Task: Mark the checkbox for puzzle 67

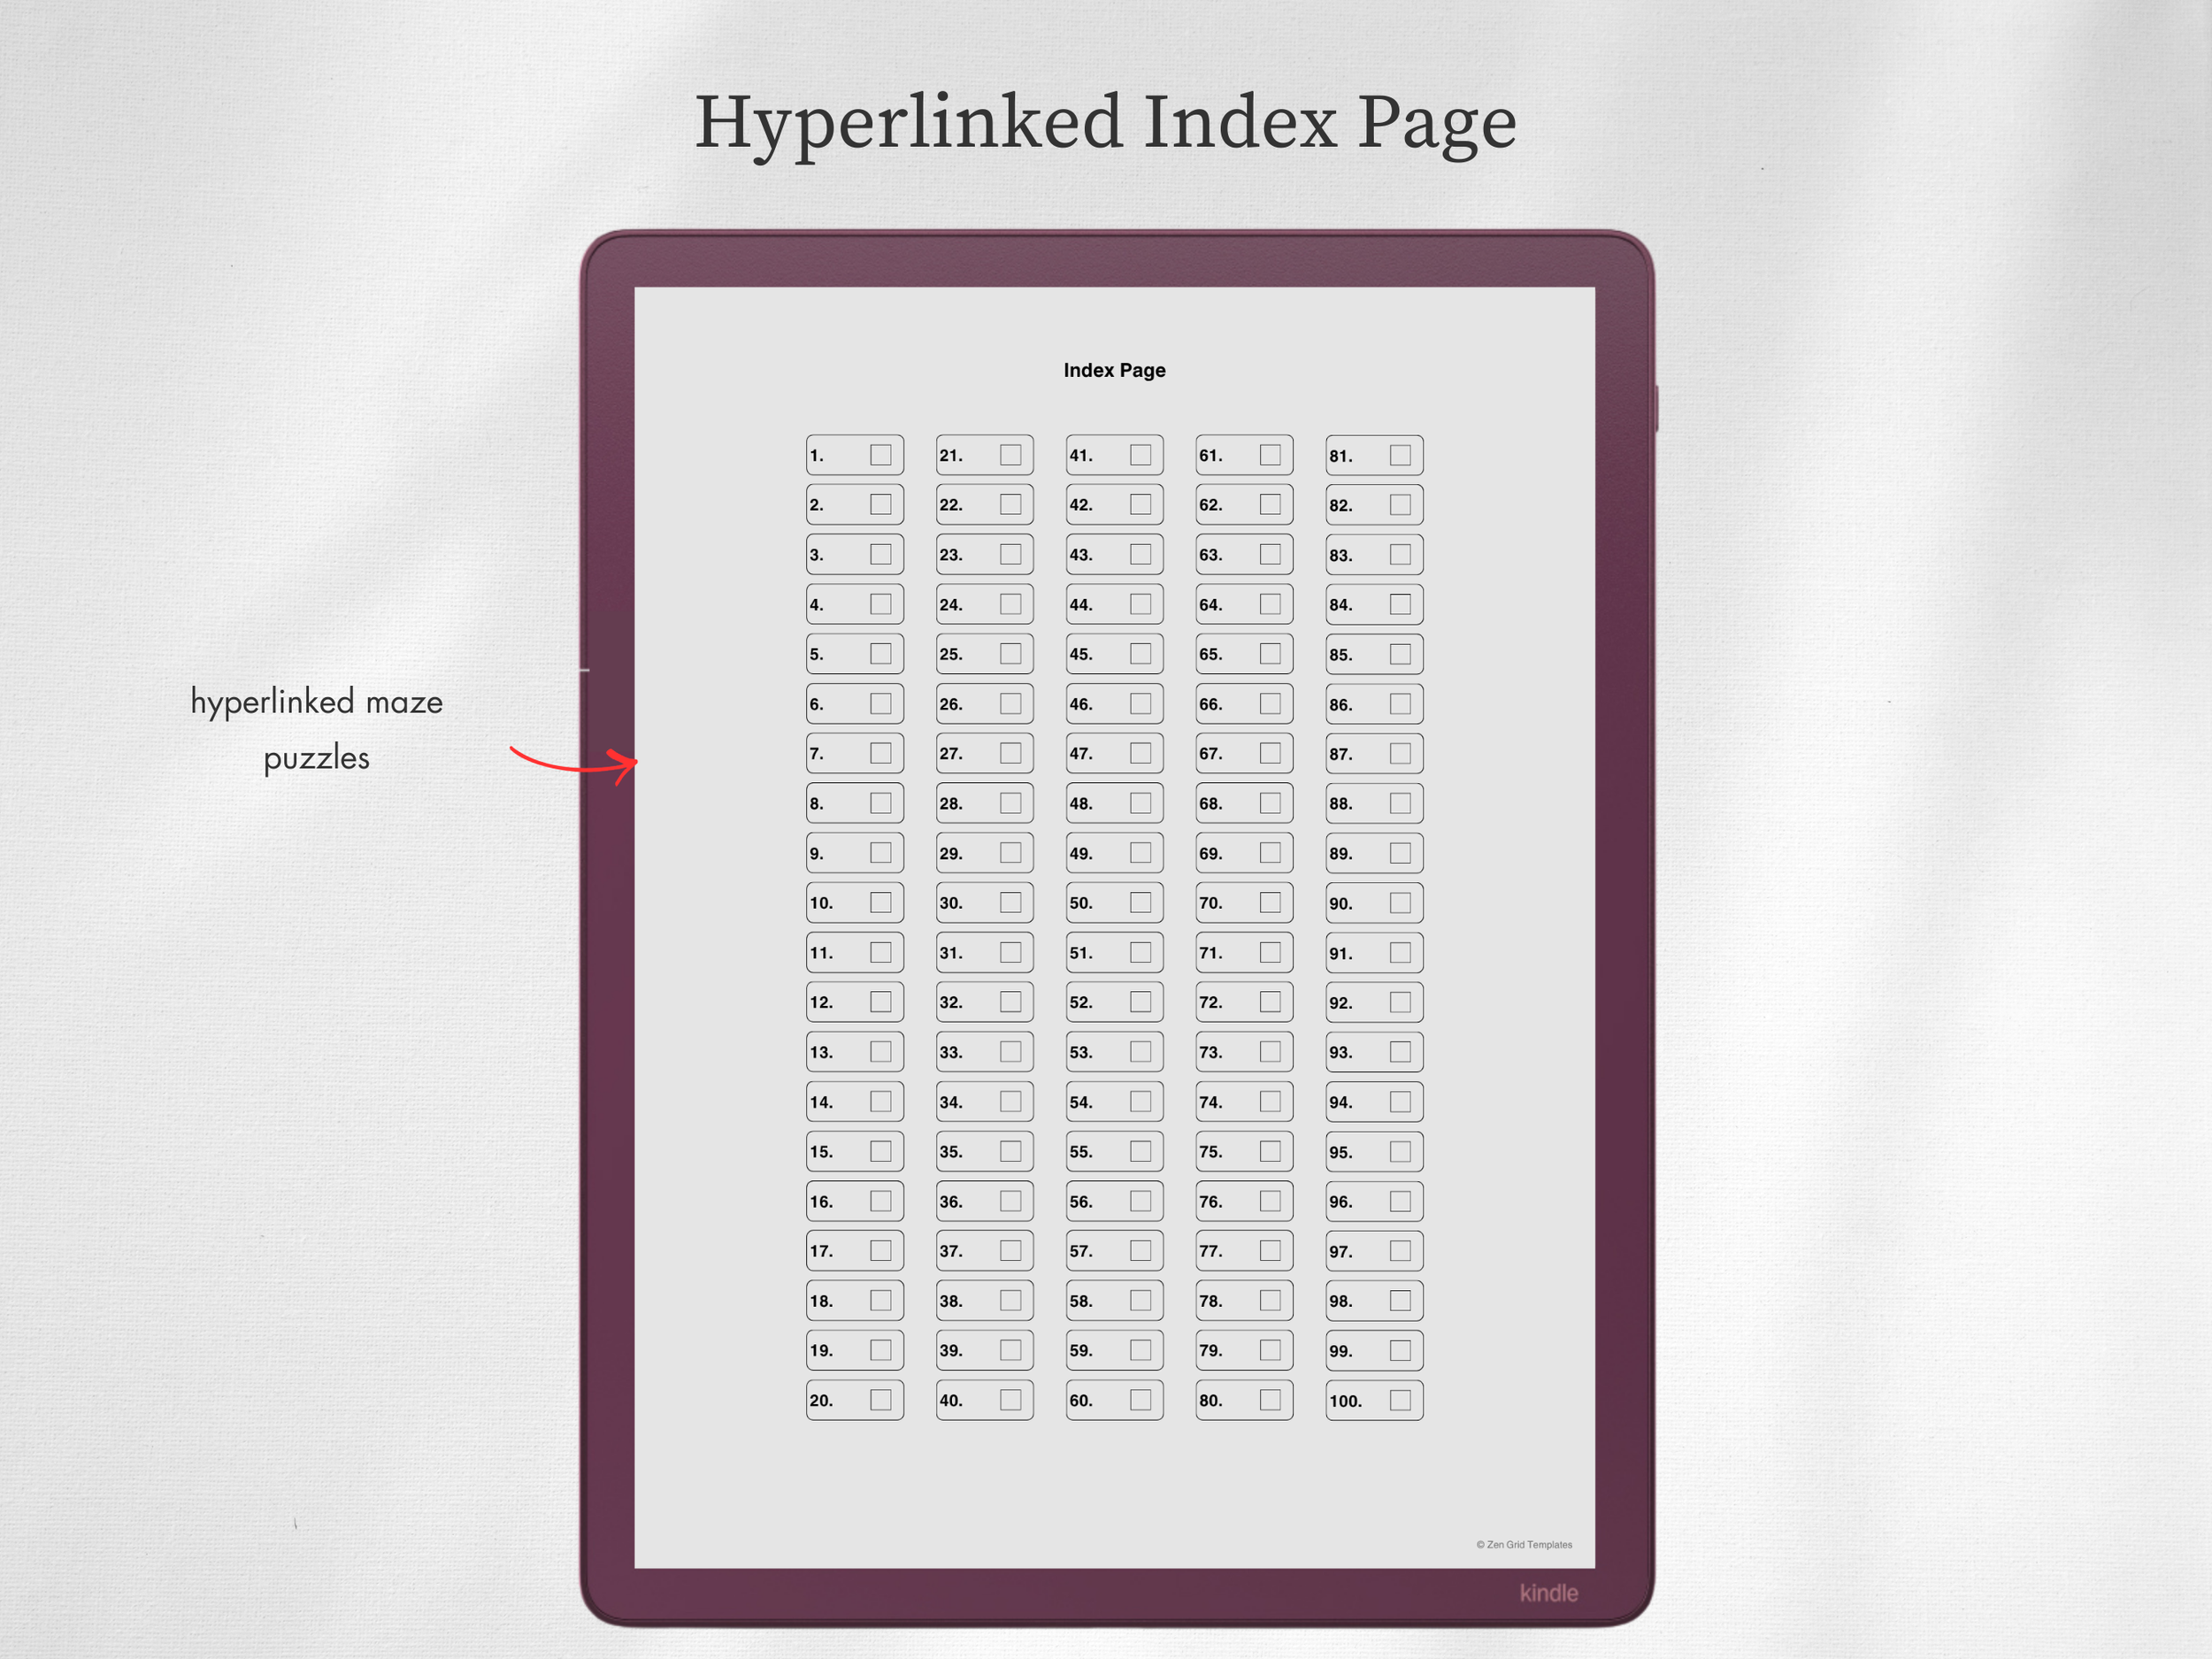Action: (1270, 753)
